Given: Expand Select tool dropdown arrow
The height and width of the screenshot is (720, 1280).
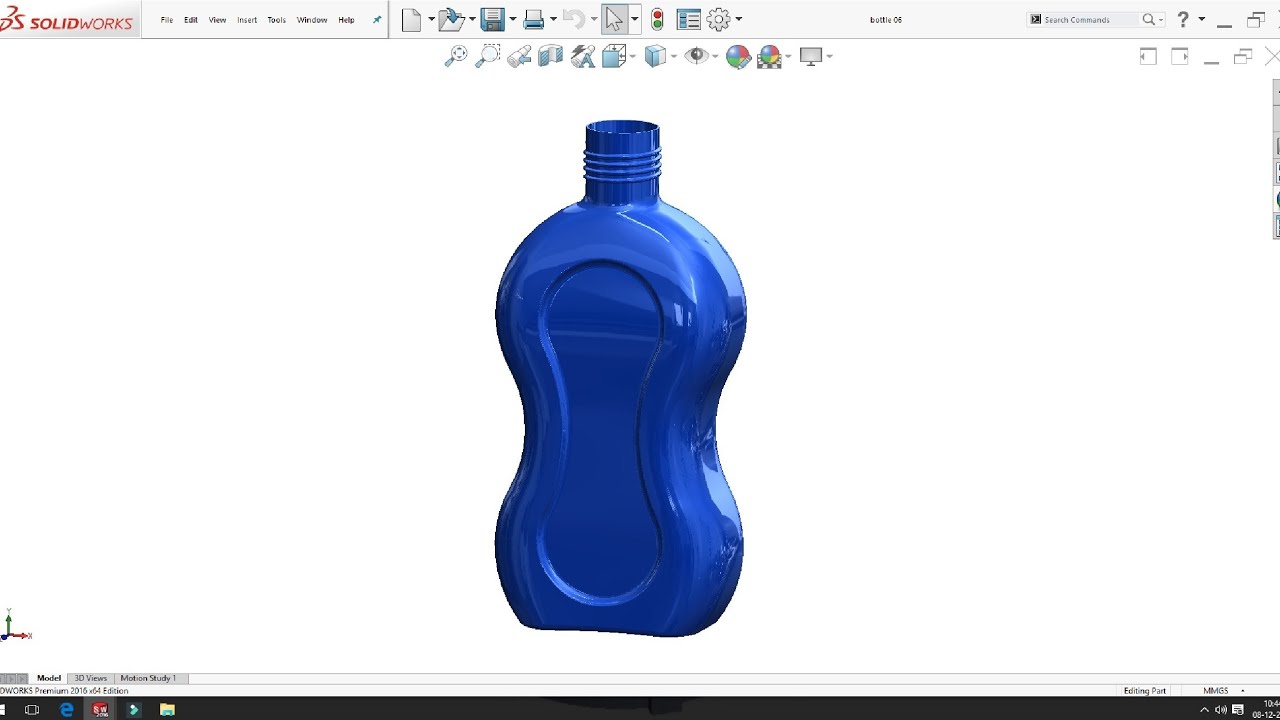Looking at the screenshot, I should (634, 19).
